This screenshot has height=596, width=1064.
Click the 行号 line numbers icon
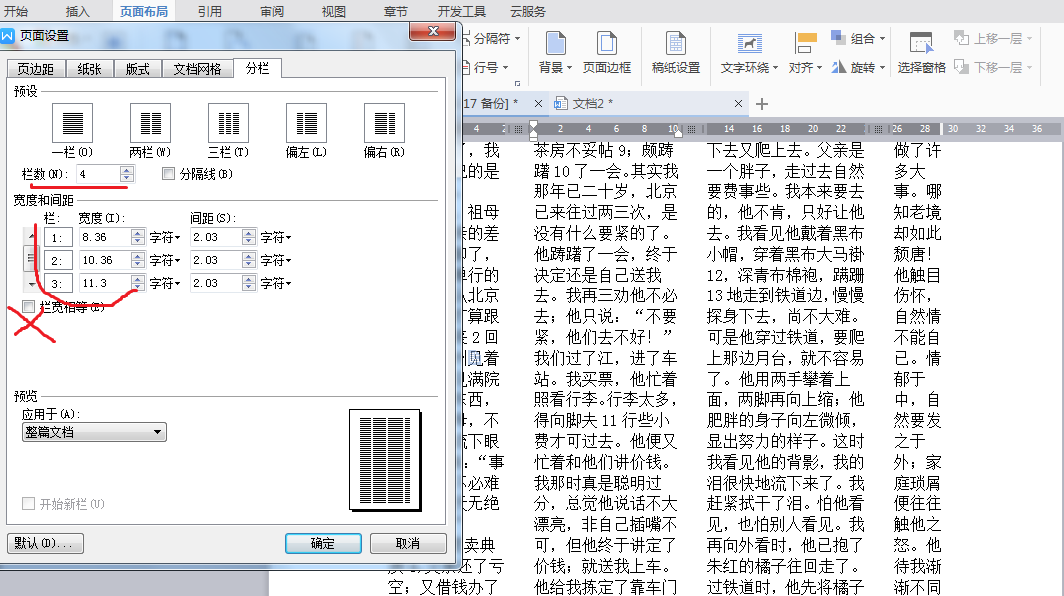pyautogui.click(x=467, y=67)
